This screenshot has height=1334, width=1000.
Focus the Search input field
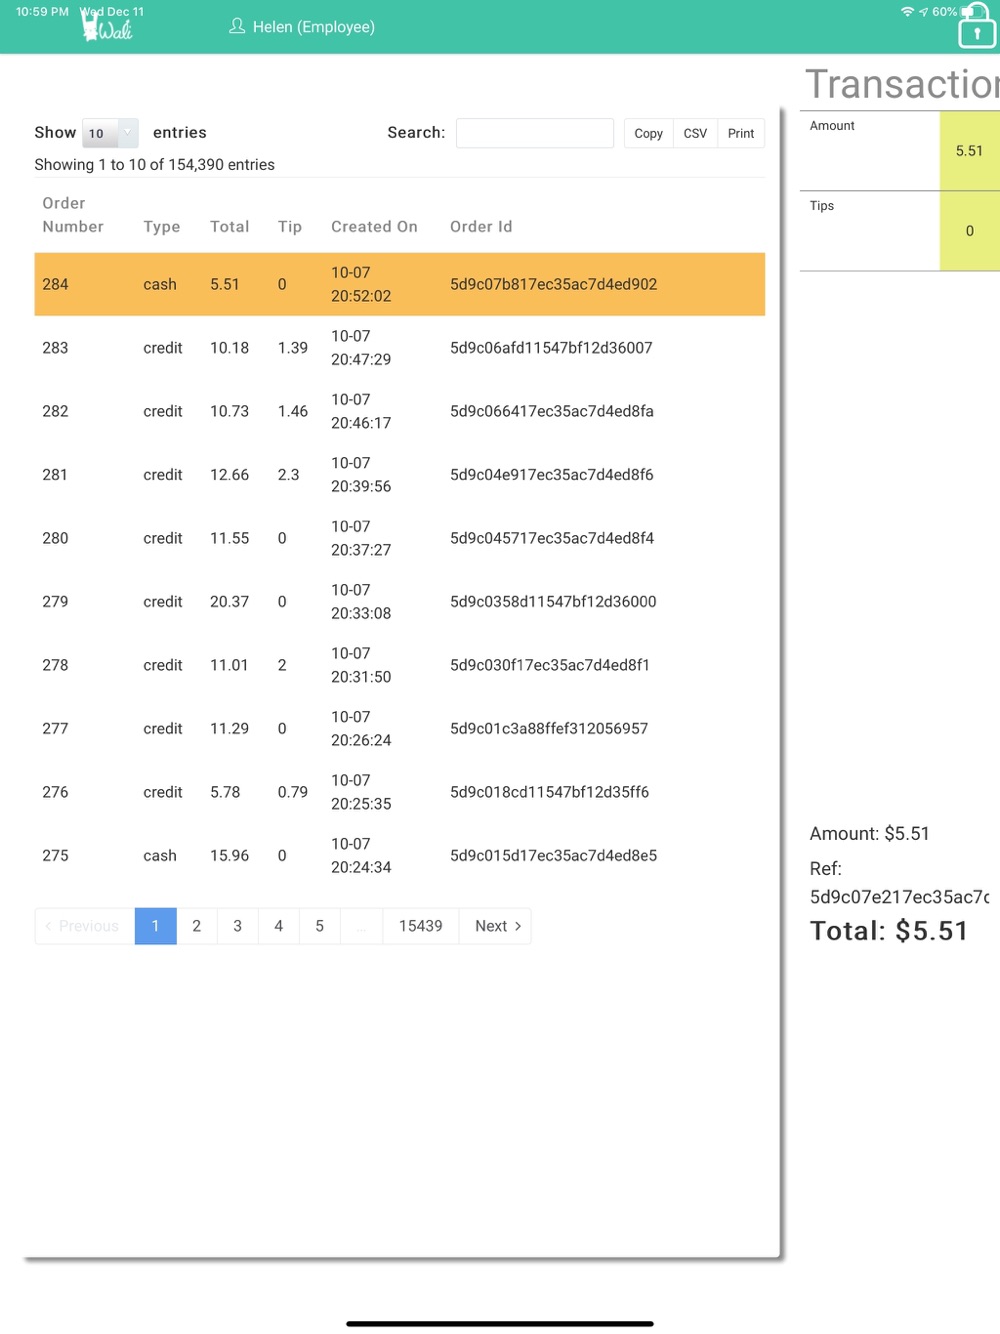click(535, 133)
